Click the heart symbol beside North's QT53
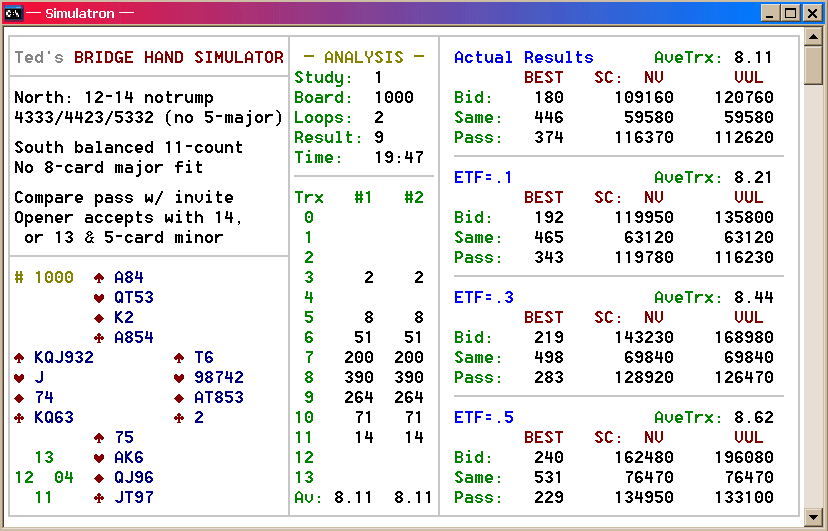 coord(99,298)
